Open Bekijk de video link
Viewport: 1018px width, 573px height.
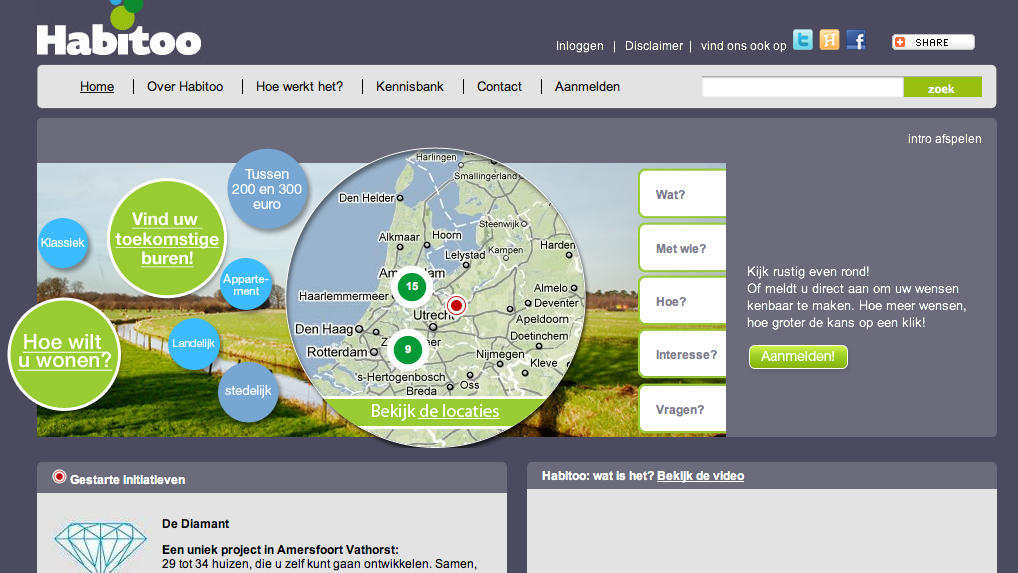point(701,476)
